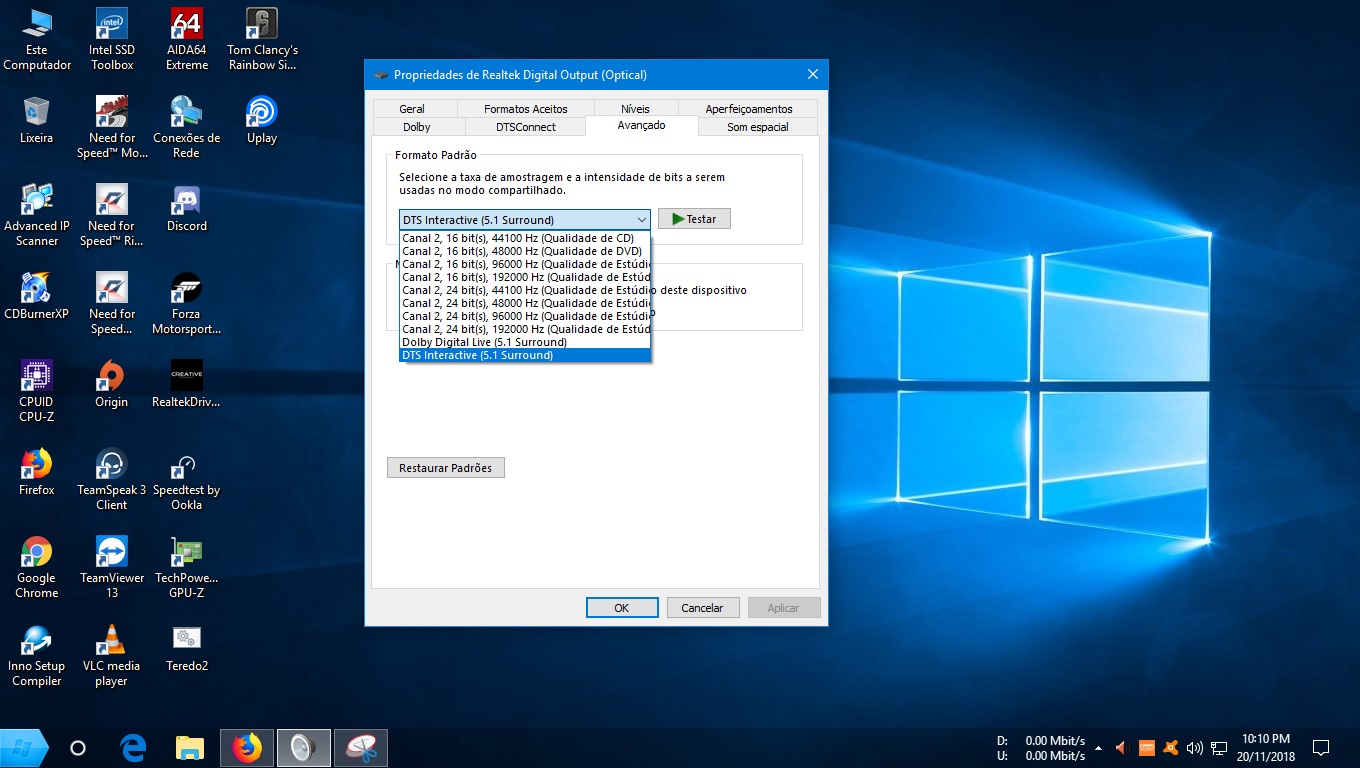
Task: Switch to the Dolby tab
Action: (x=417, y=127)
